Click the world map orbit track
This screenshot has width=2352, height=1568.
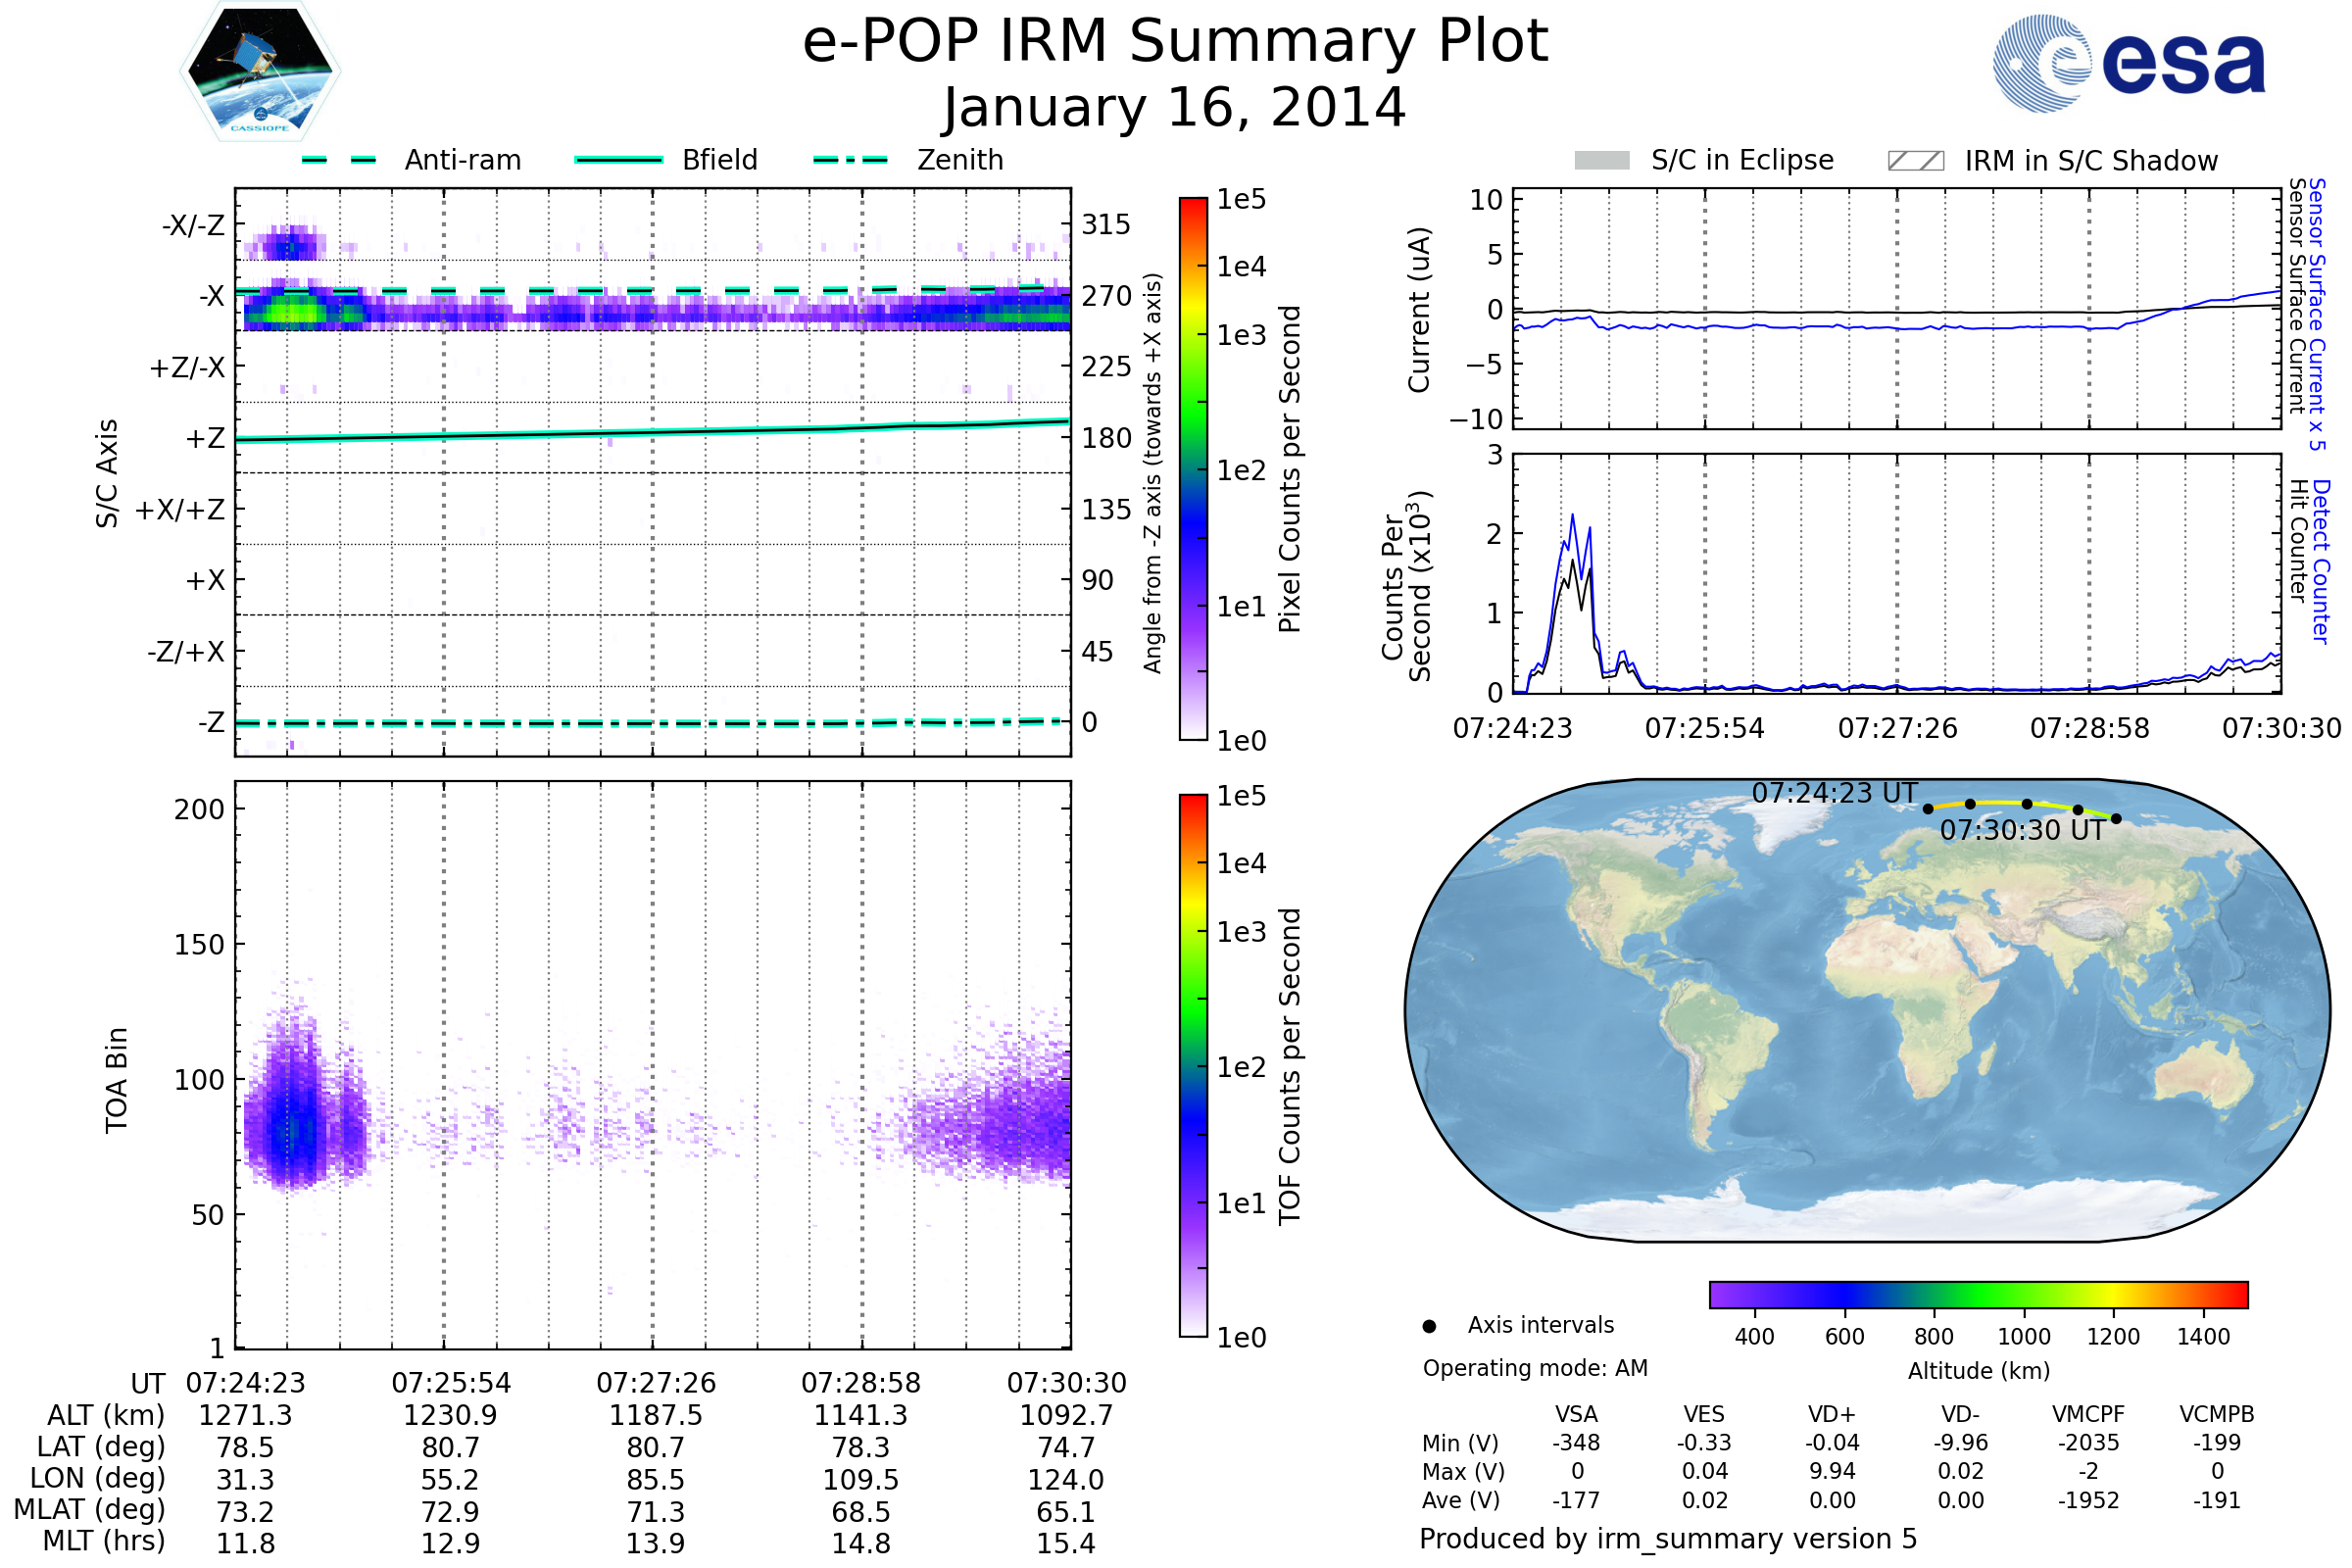2000,803
